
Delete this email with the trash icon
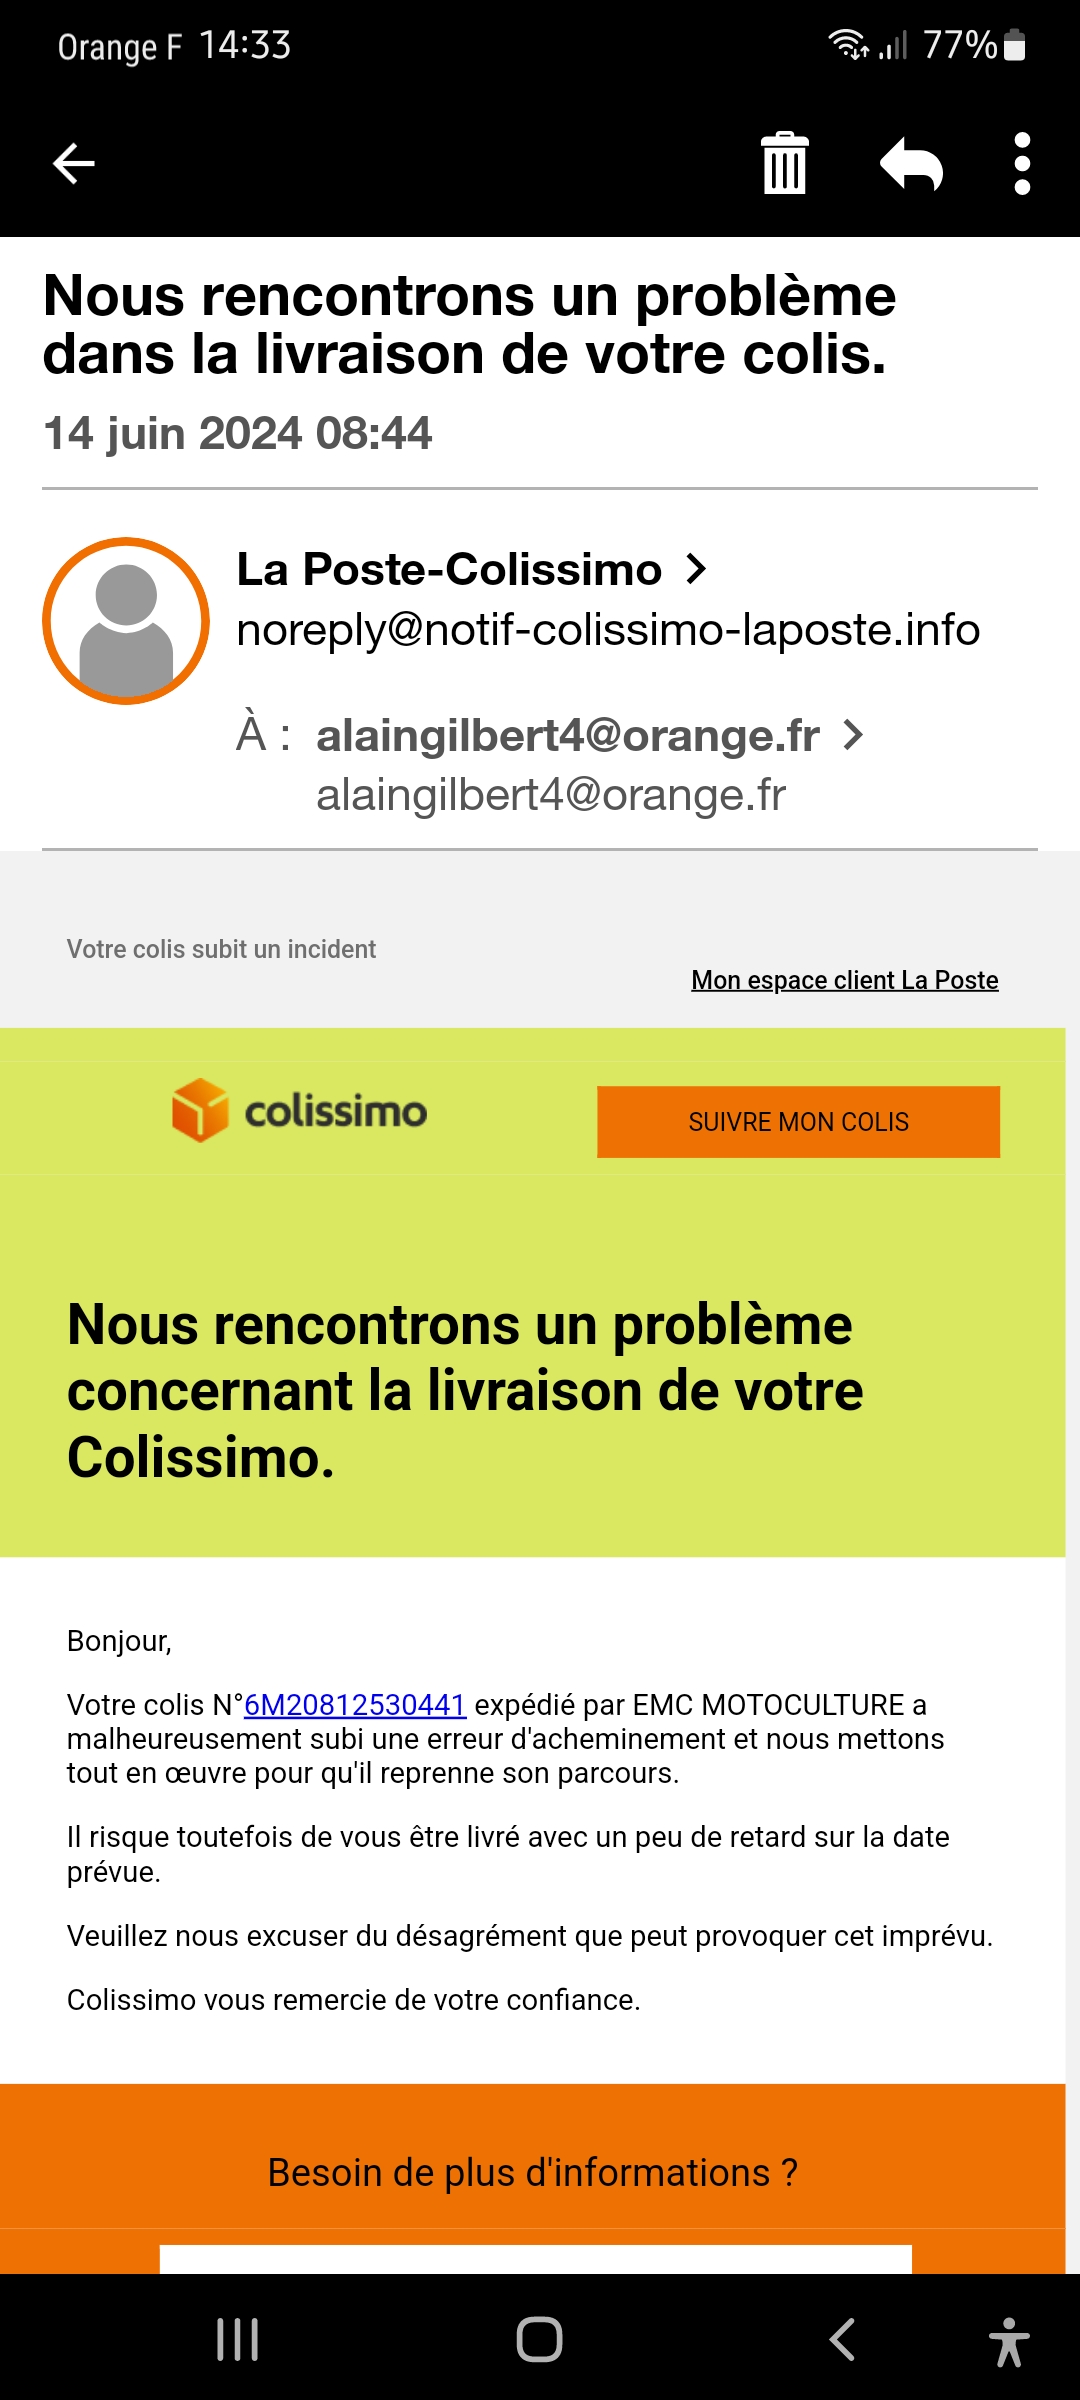[785, 163]
